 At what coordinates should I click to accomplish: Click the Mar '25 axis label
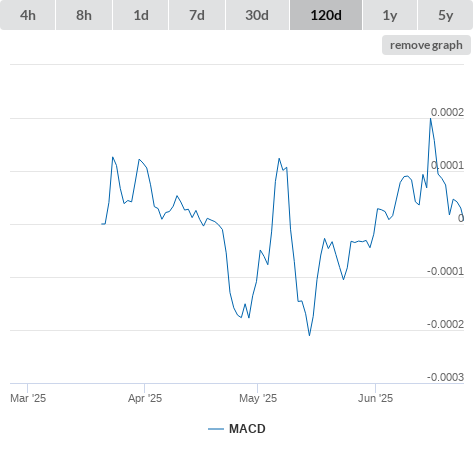click(x=28, y=398)
